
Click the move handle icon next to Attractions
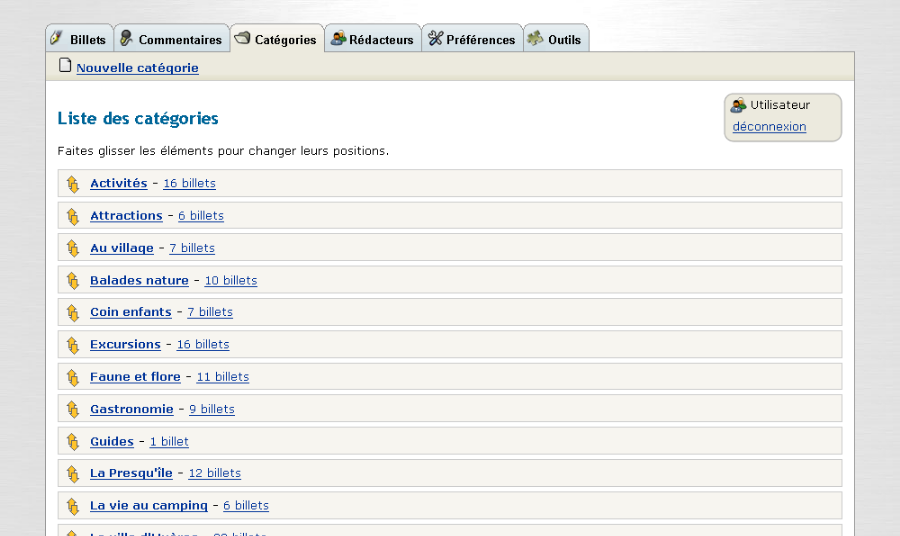[72, 216]
